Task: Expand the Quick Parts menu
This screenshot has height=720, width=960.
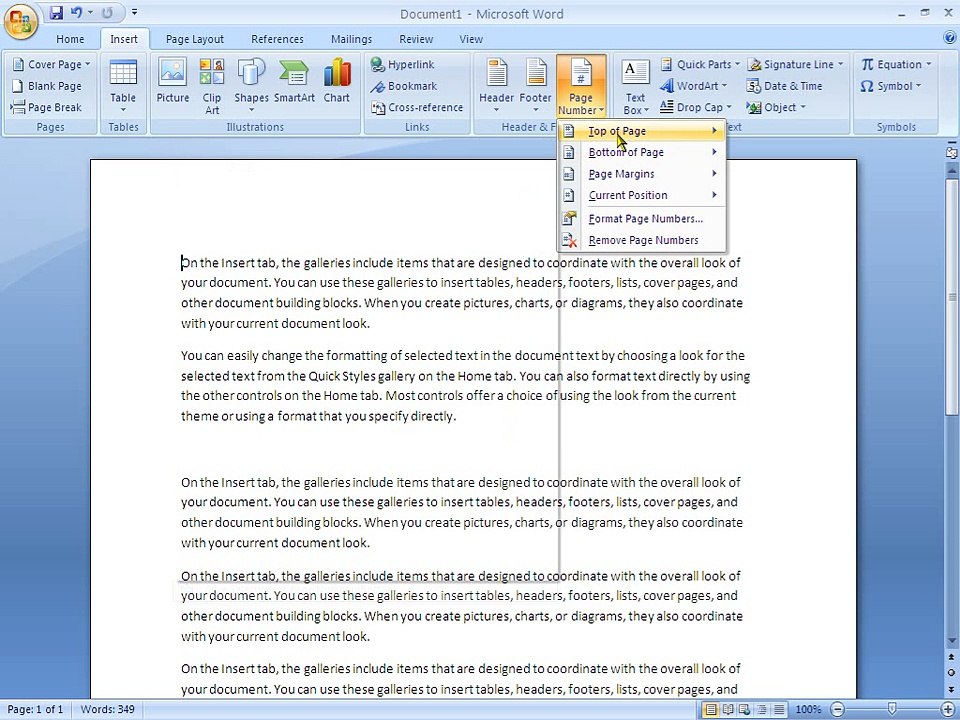Action: [x=700, y=64]
